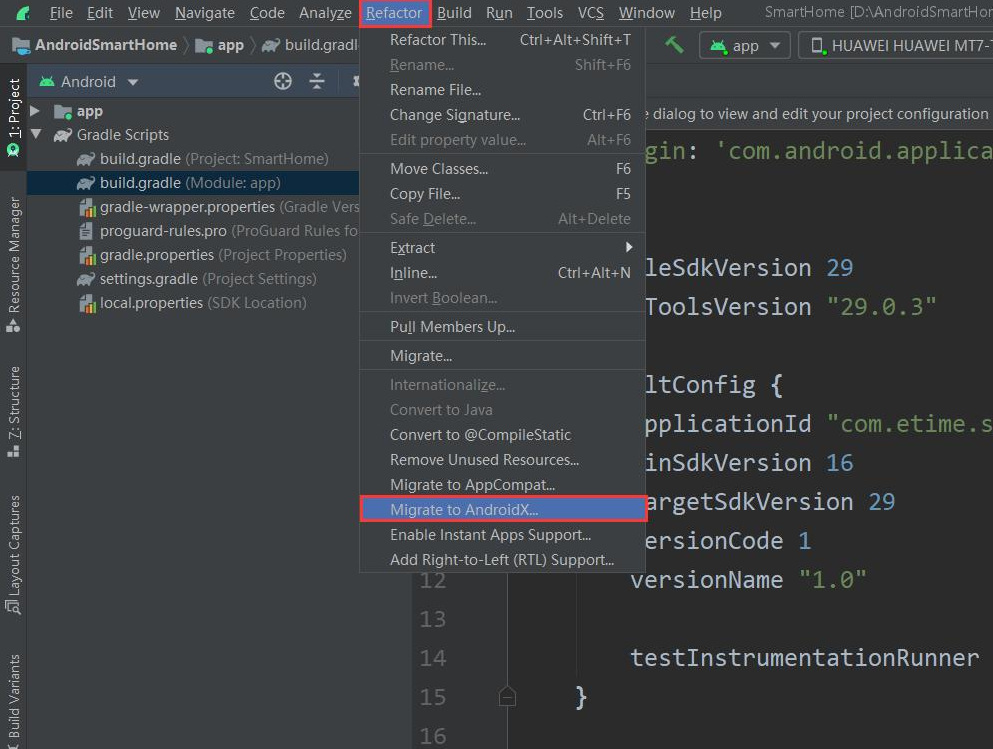The image size is (993, 749).
Task: Click the AndroidSmartHome project breadcrumb
Action: [x=95, y=45]
